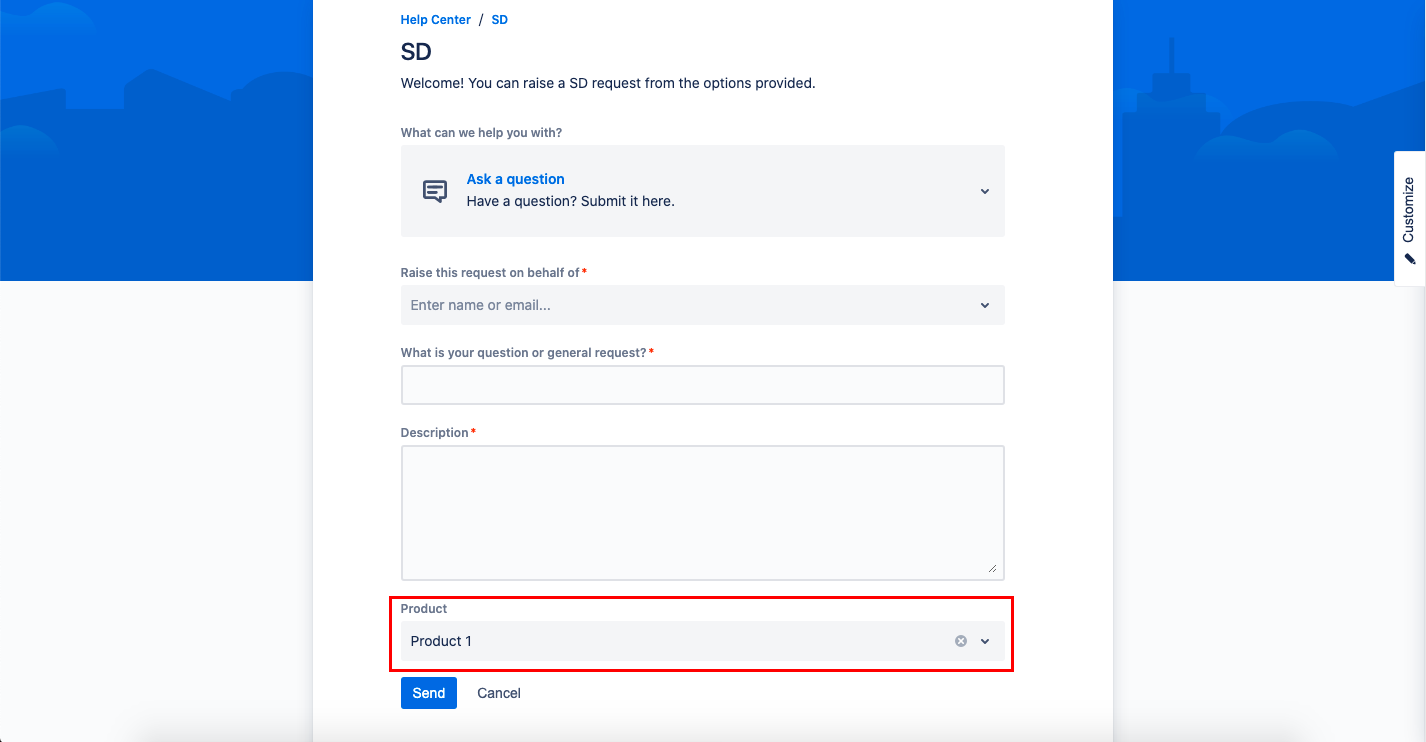The image size is (1426, 742).
Task: Click the Product field label
Action: pyautogui.click(x=424, y=608)
